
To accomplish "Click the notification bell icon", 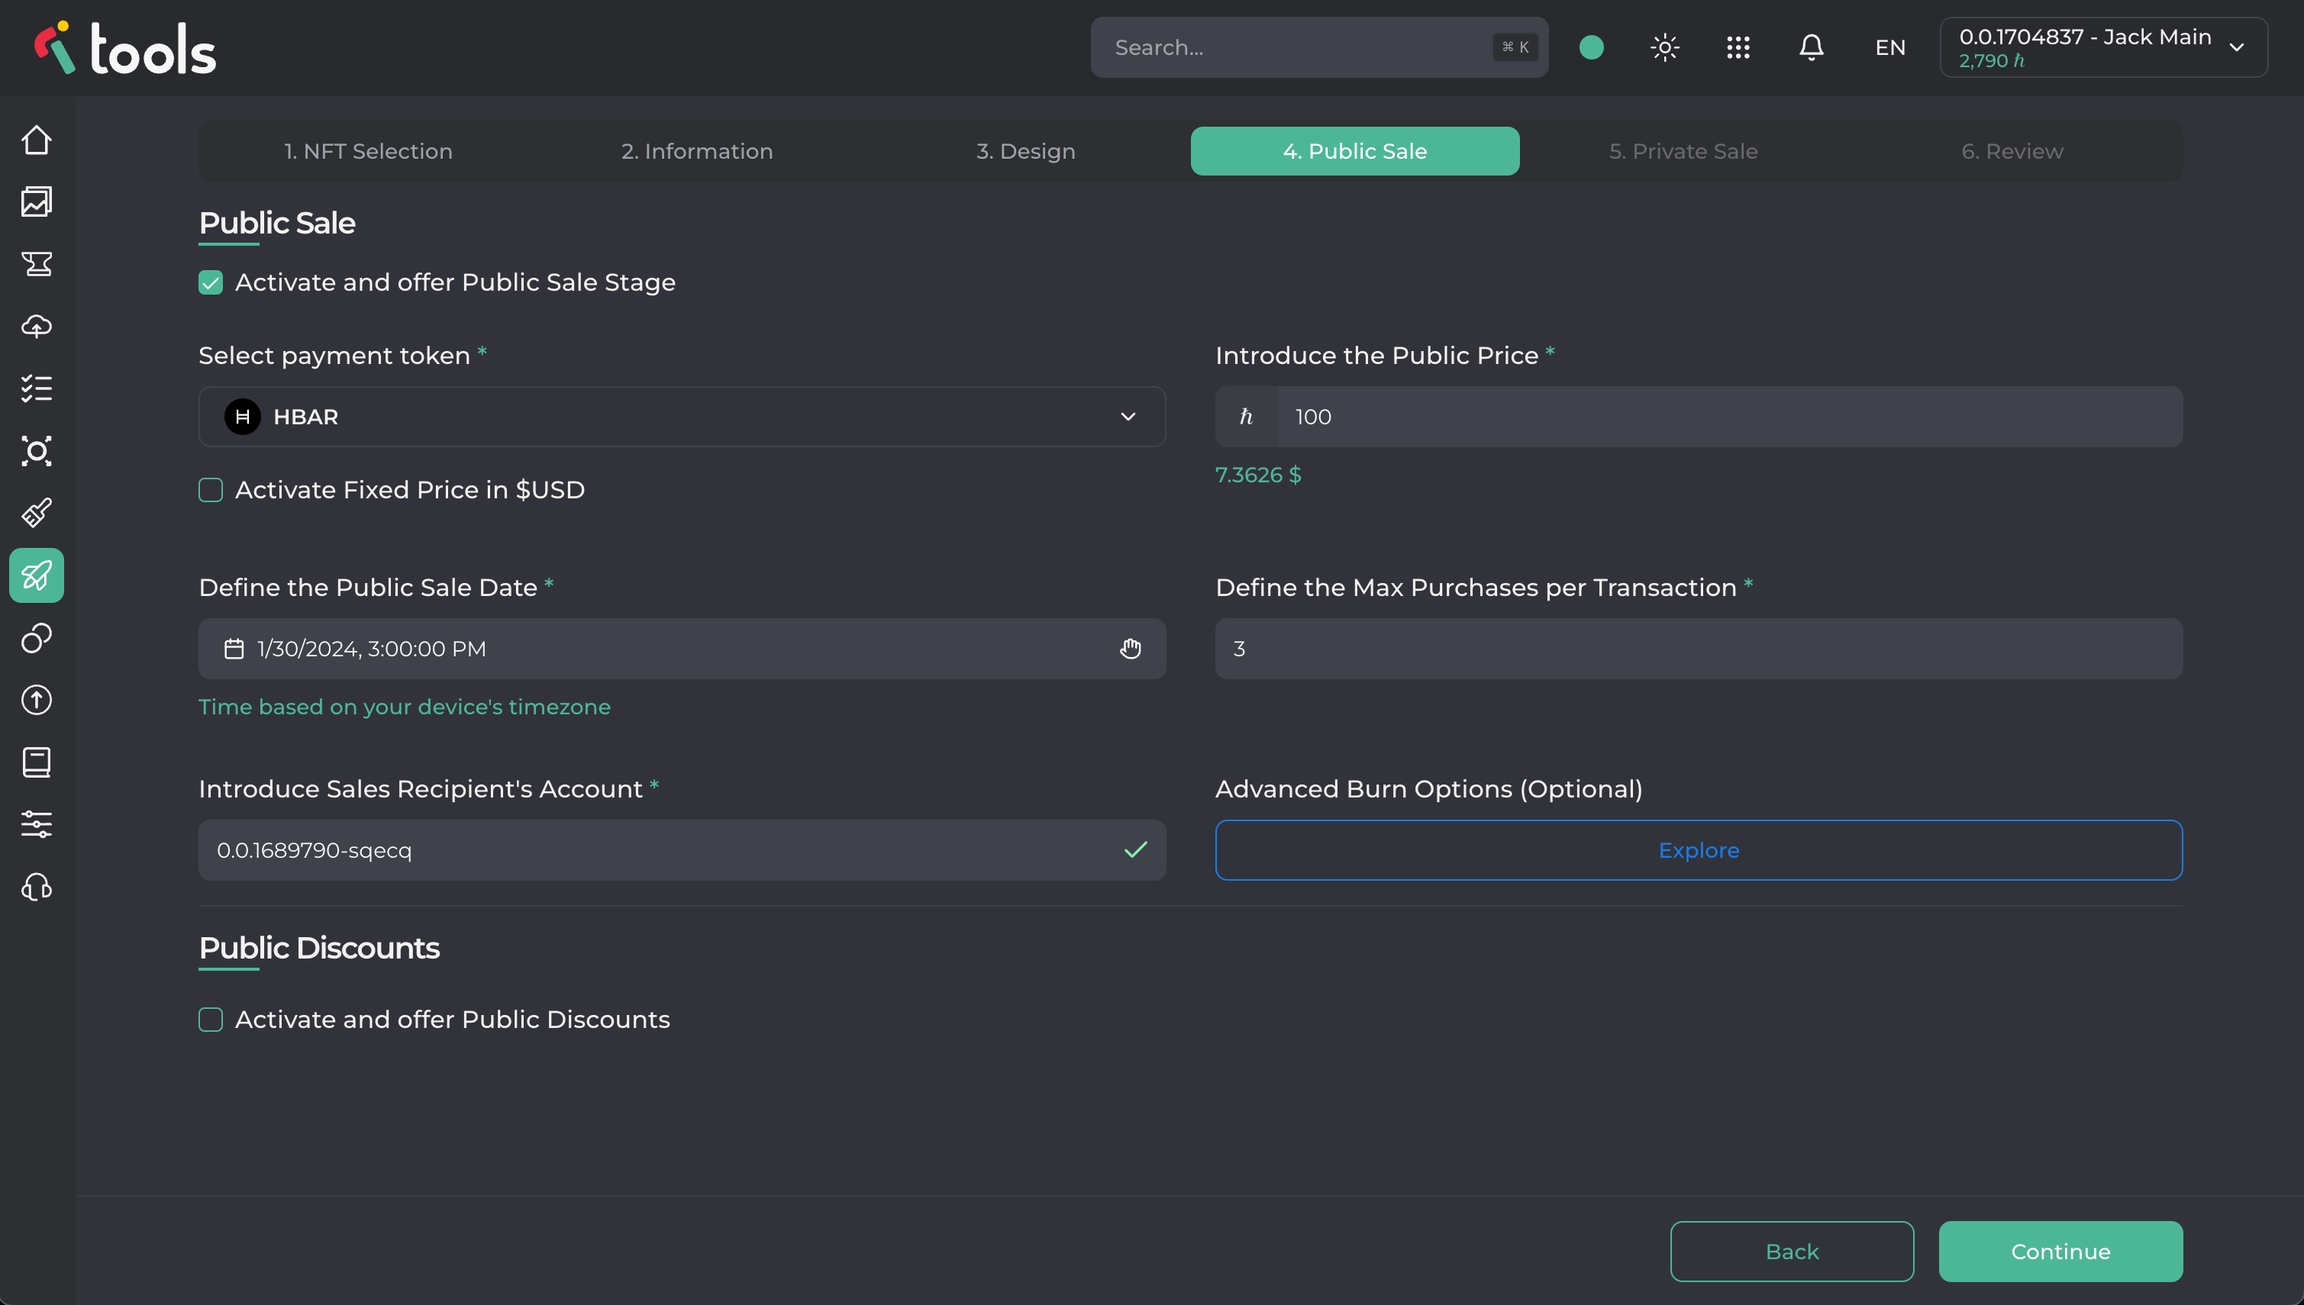I will [1811, 47].
